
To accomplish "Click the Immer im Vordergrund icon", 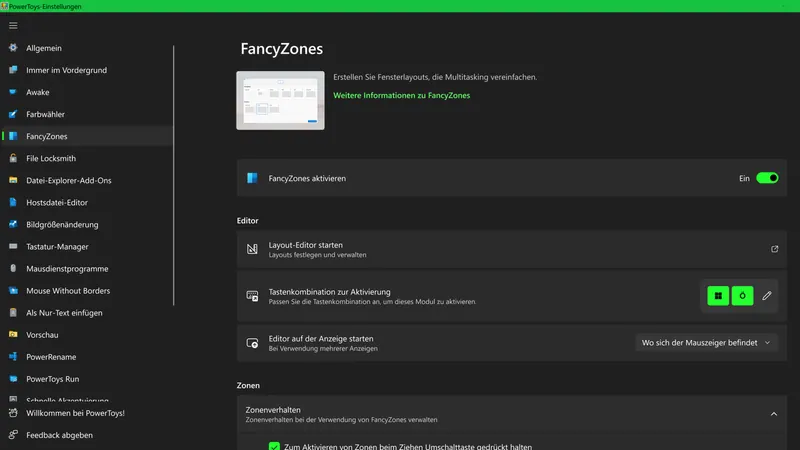I will click(13, 70).
